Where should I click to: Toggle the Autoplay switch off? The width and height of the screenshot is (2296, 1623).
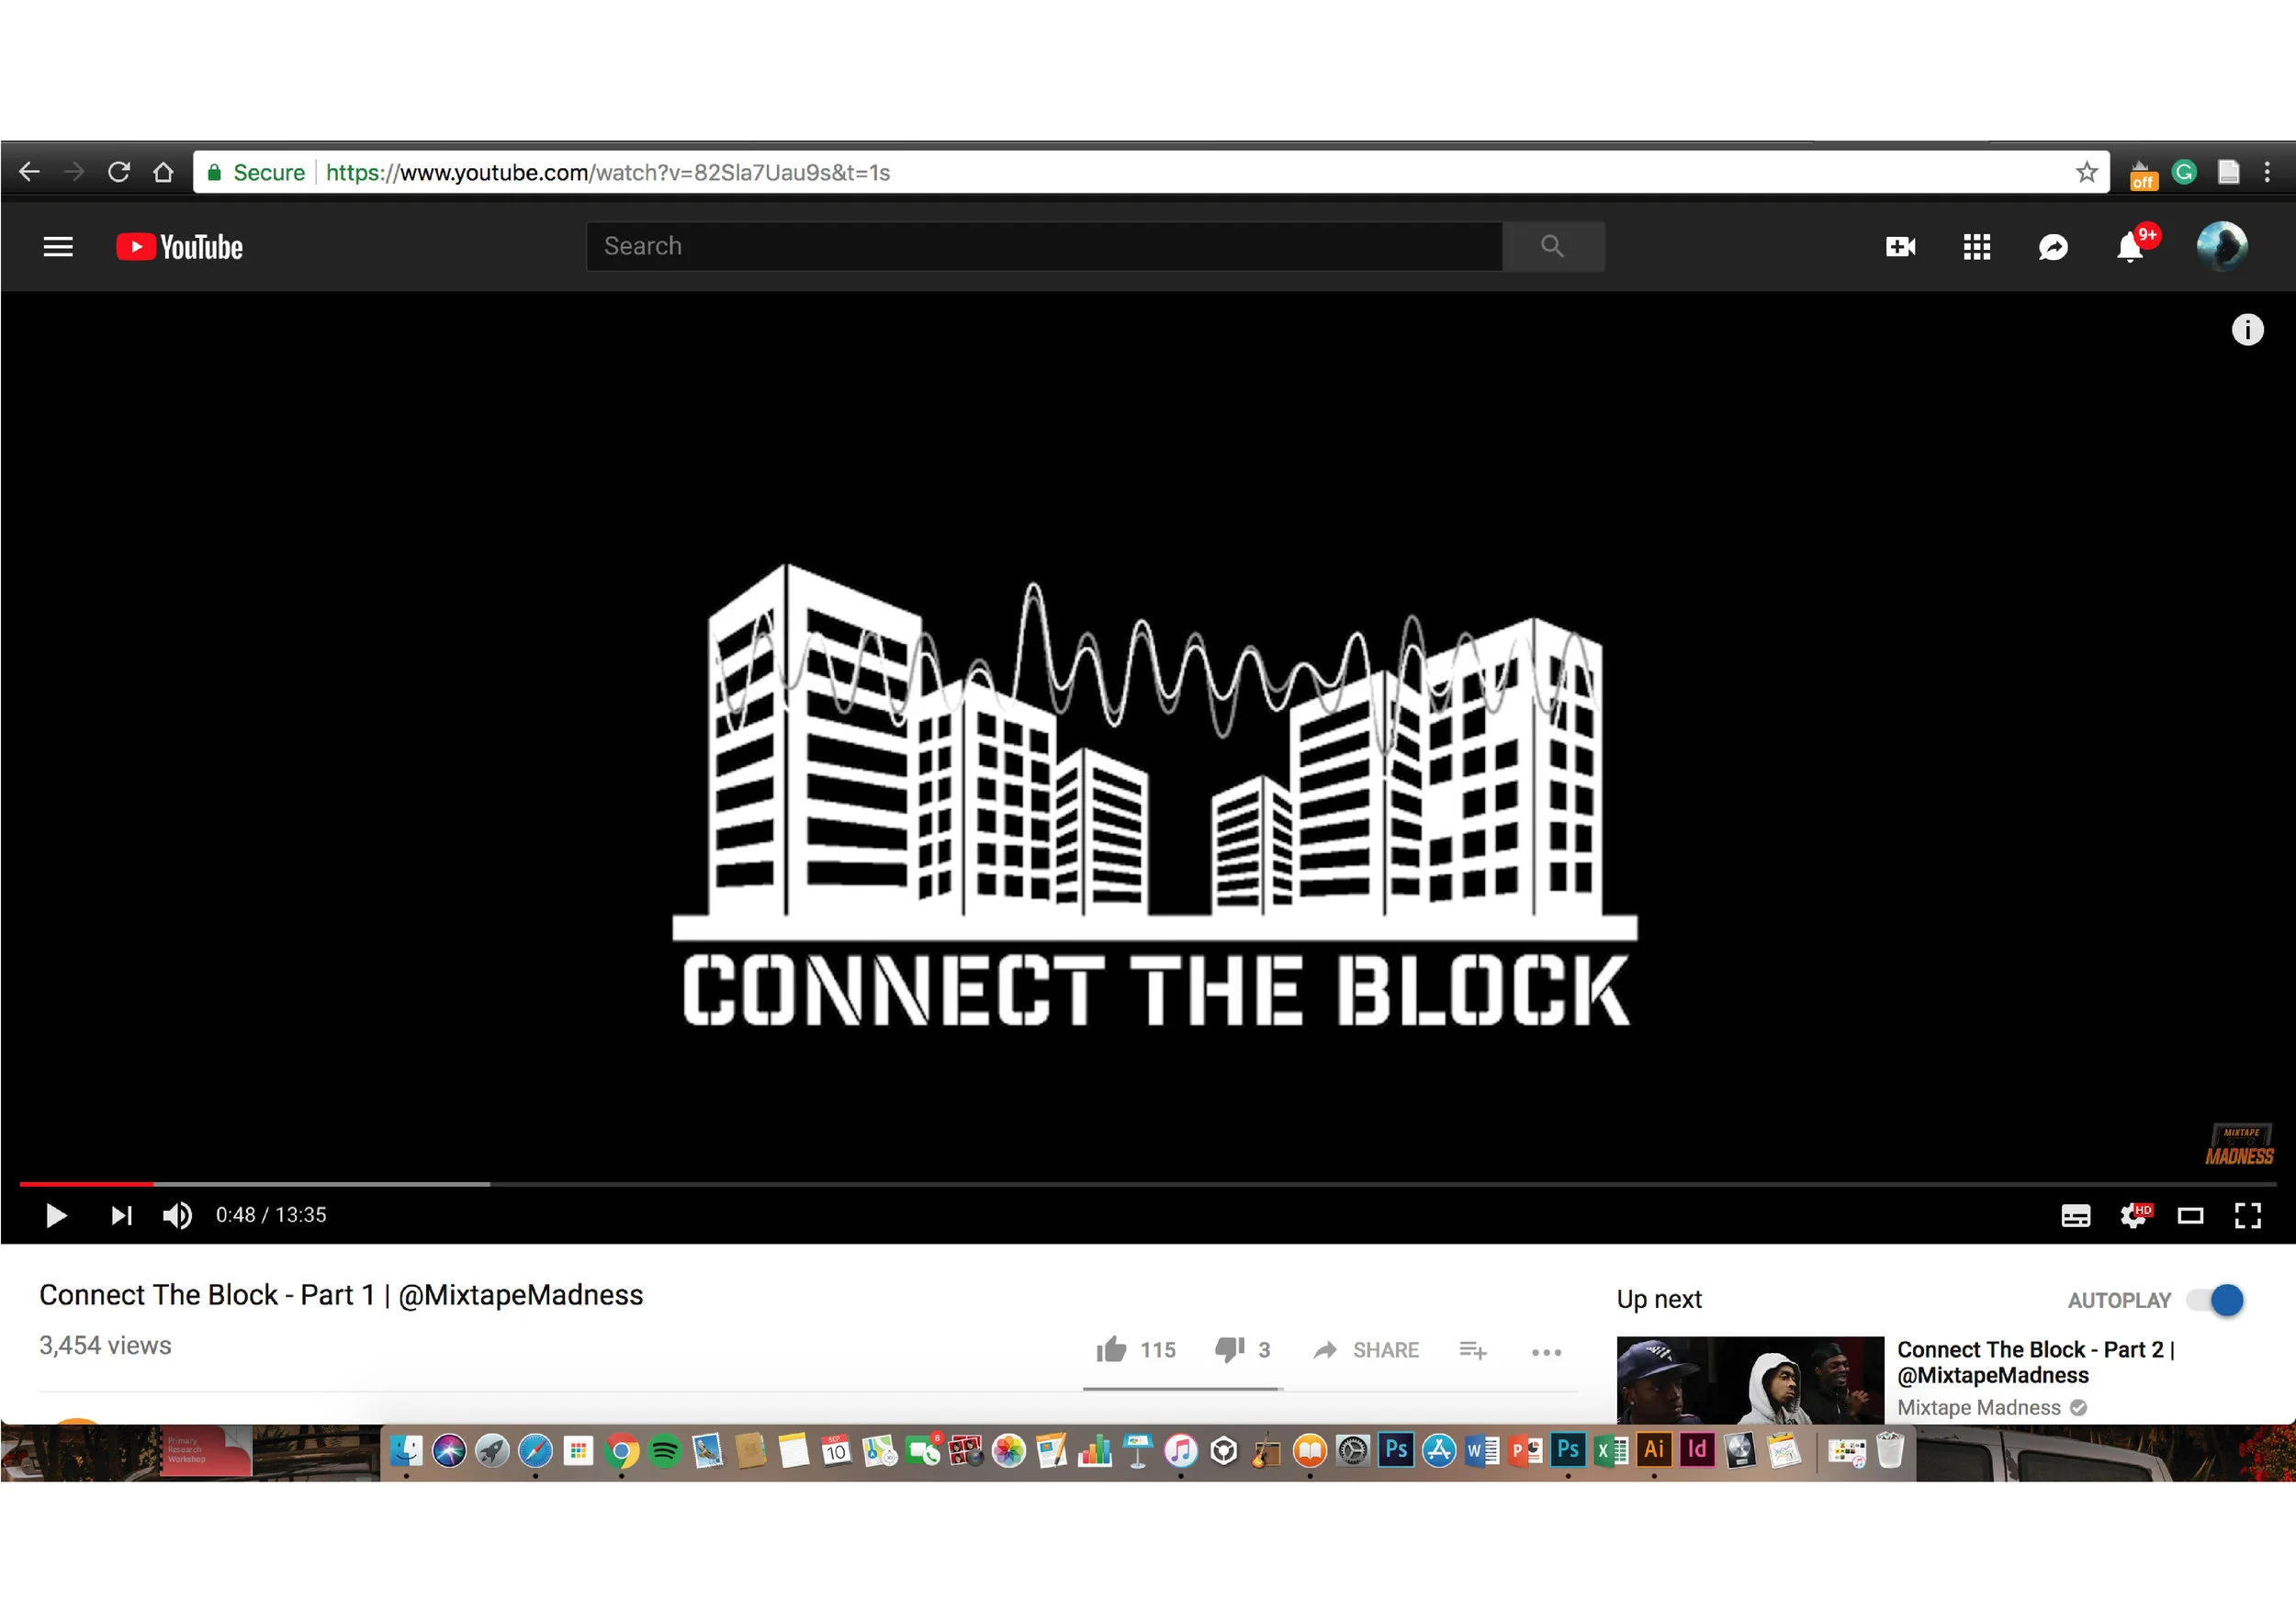tap(2216, 1300)
